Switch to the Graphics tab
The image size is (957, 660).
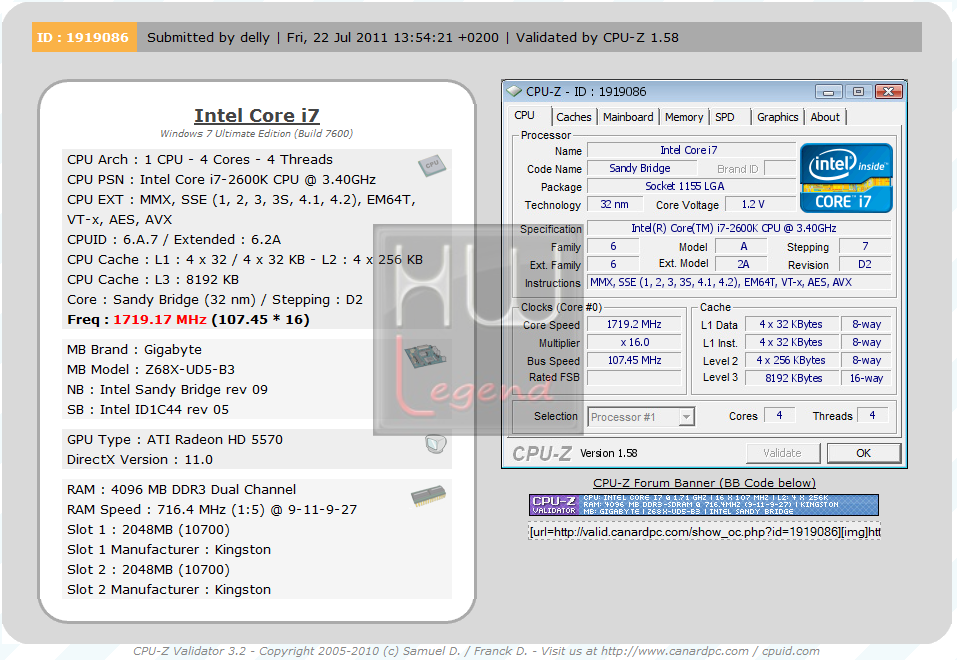click(x=777, y=117)
